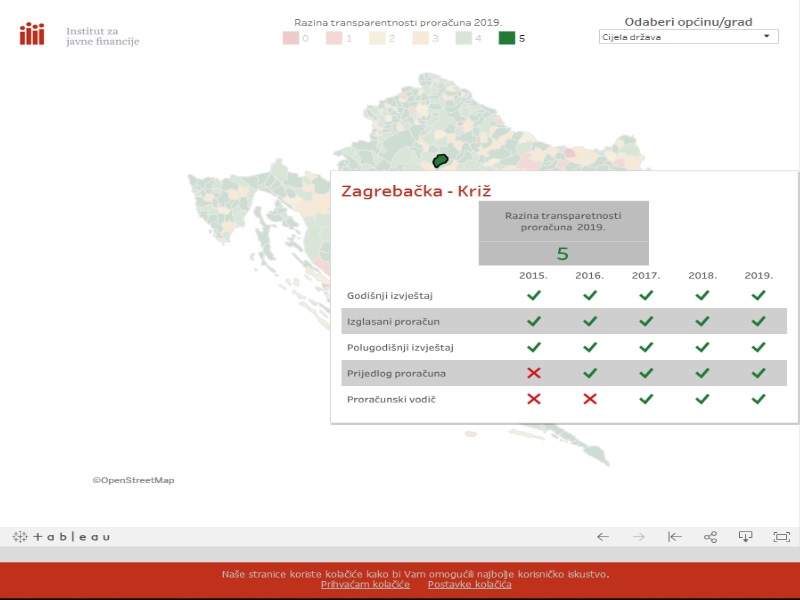
Task: Click the highlighted Križ municipality on map
Action: pyautogui.click(x=440, y=160)
